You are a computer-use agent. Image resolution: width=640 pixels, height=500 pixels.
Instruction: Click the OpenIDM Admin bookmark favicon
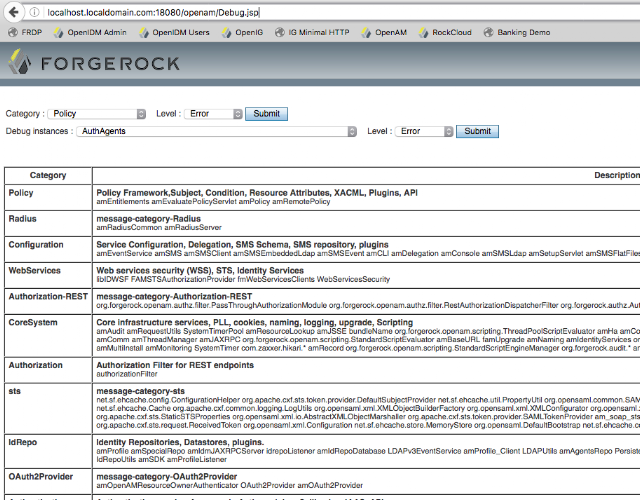click(x=59, y=32)
